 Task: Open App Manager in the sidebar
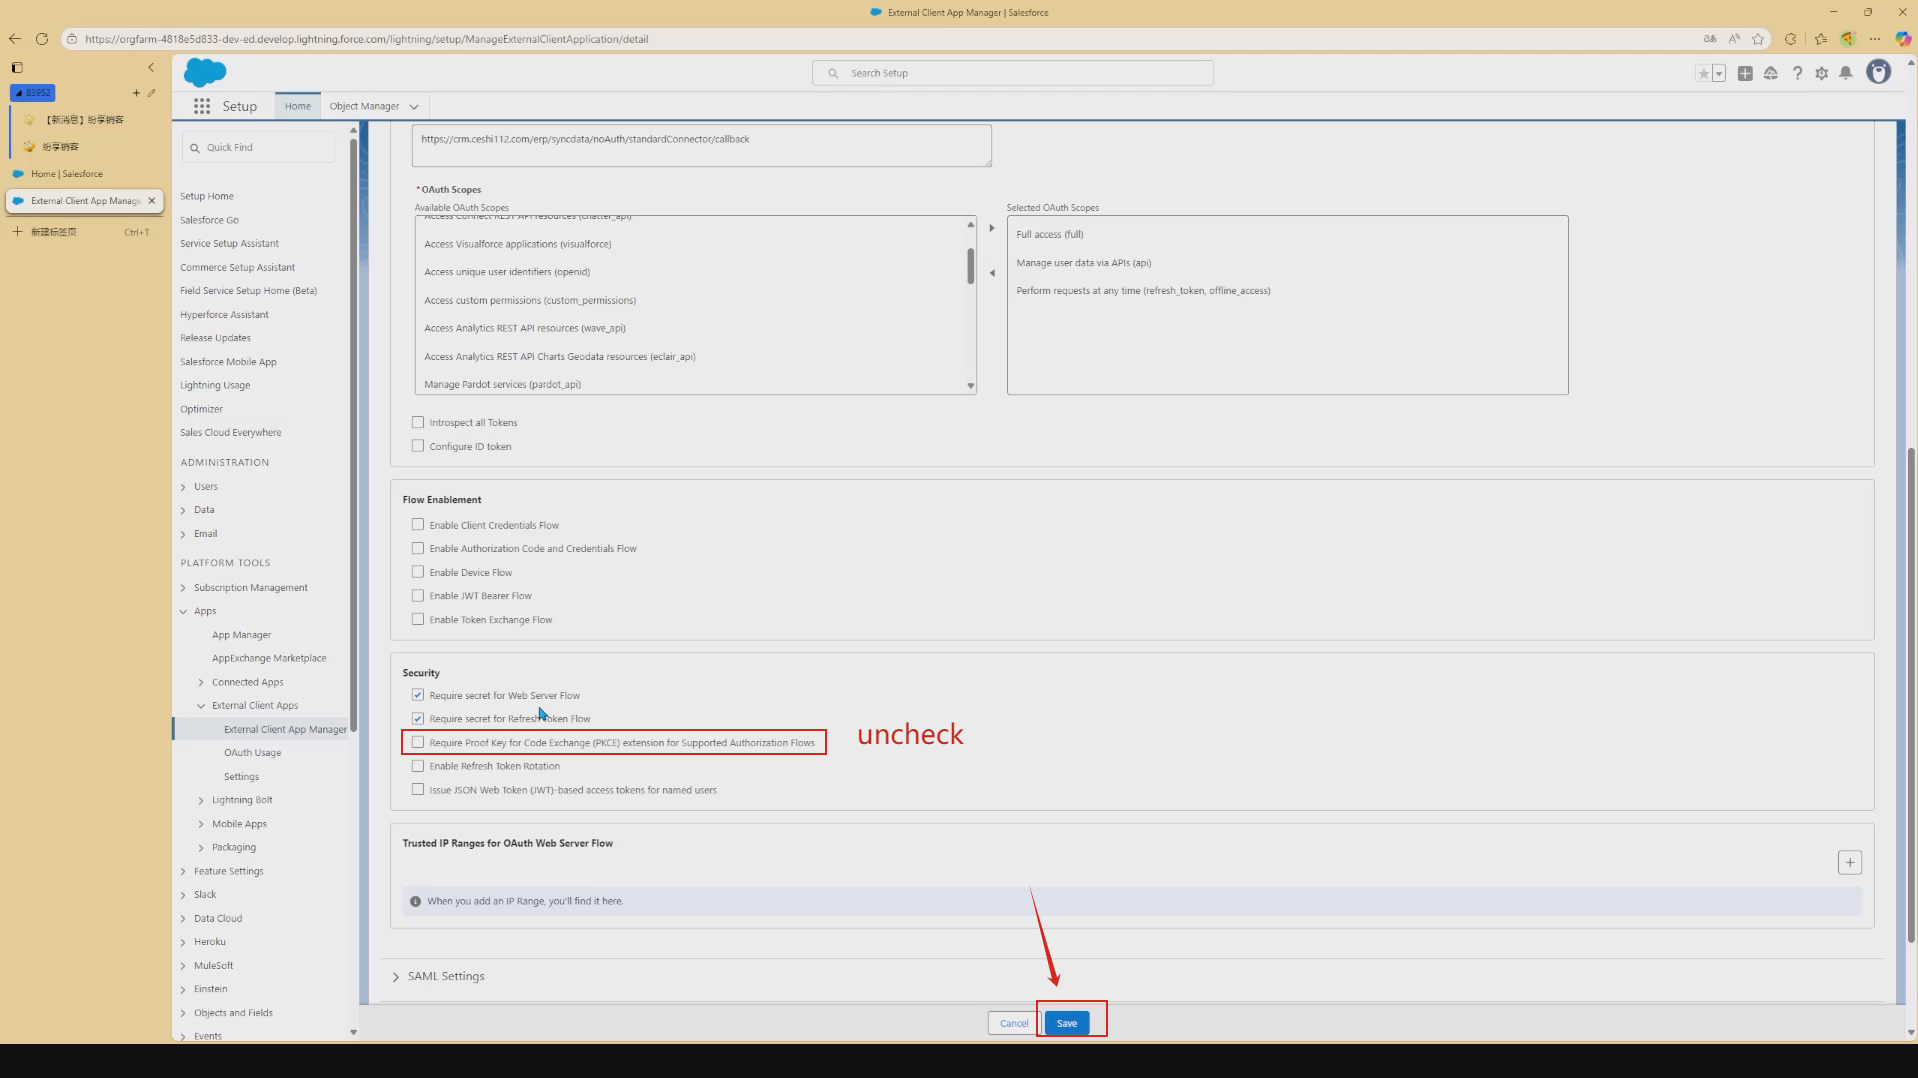click(241, 635)
